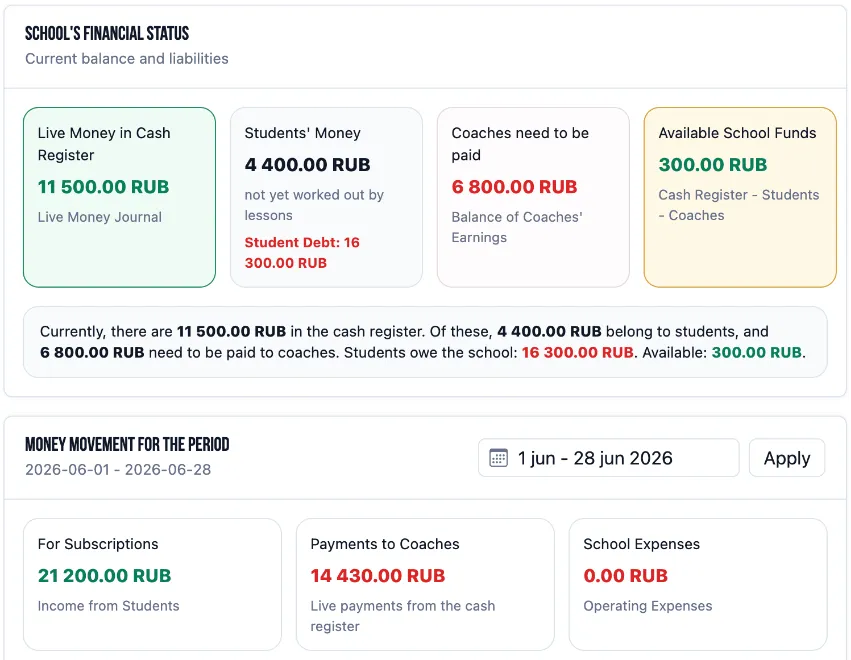Click the 4 400.00 RUB students' money value

[x=307, y=164]
